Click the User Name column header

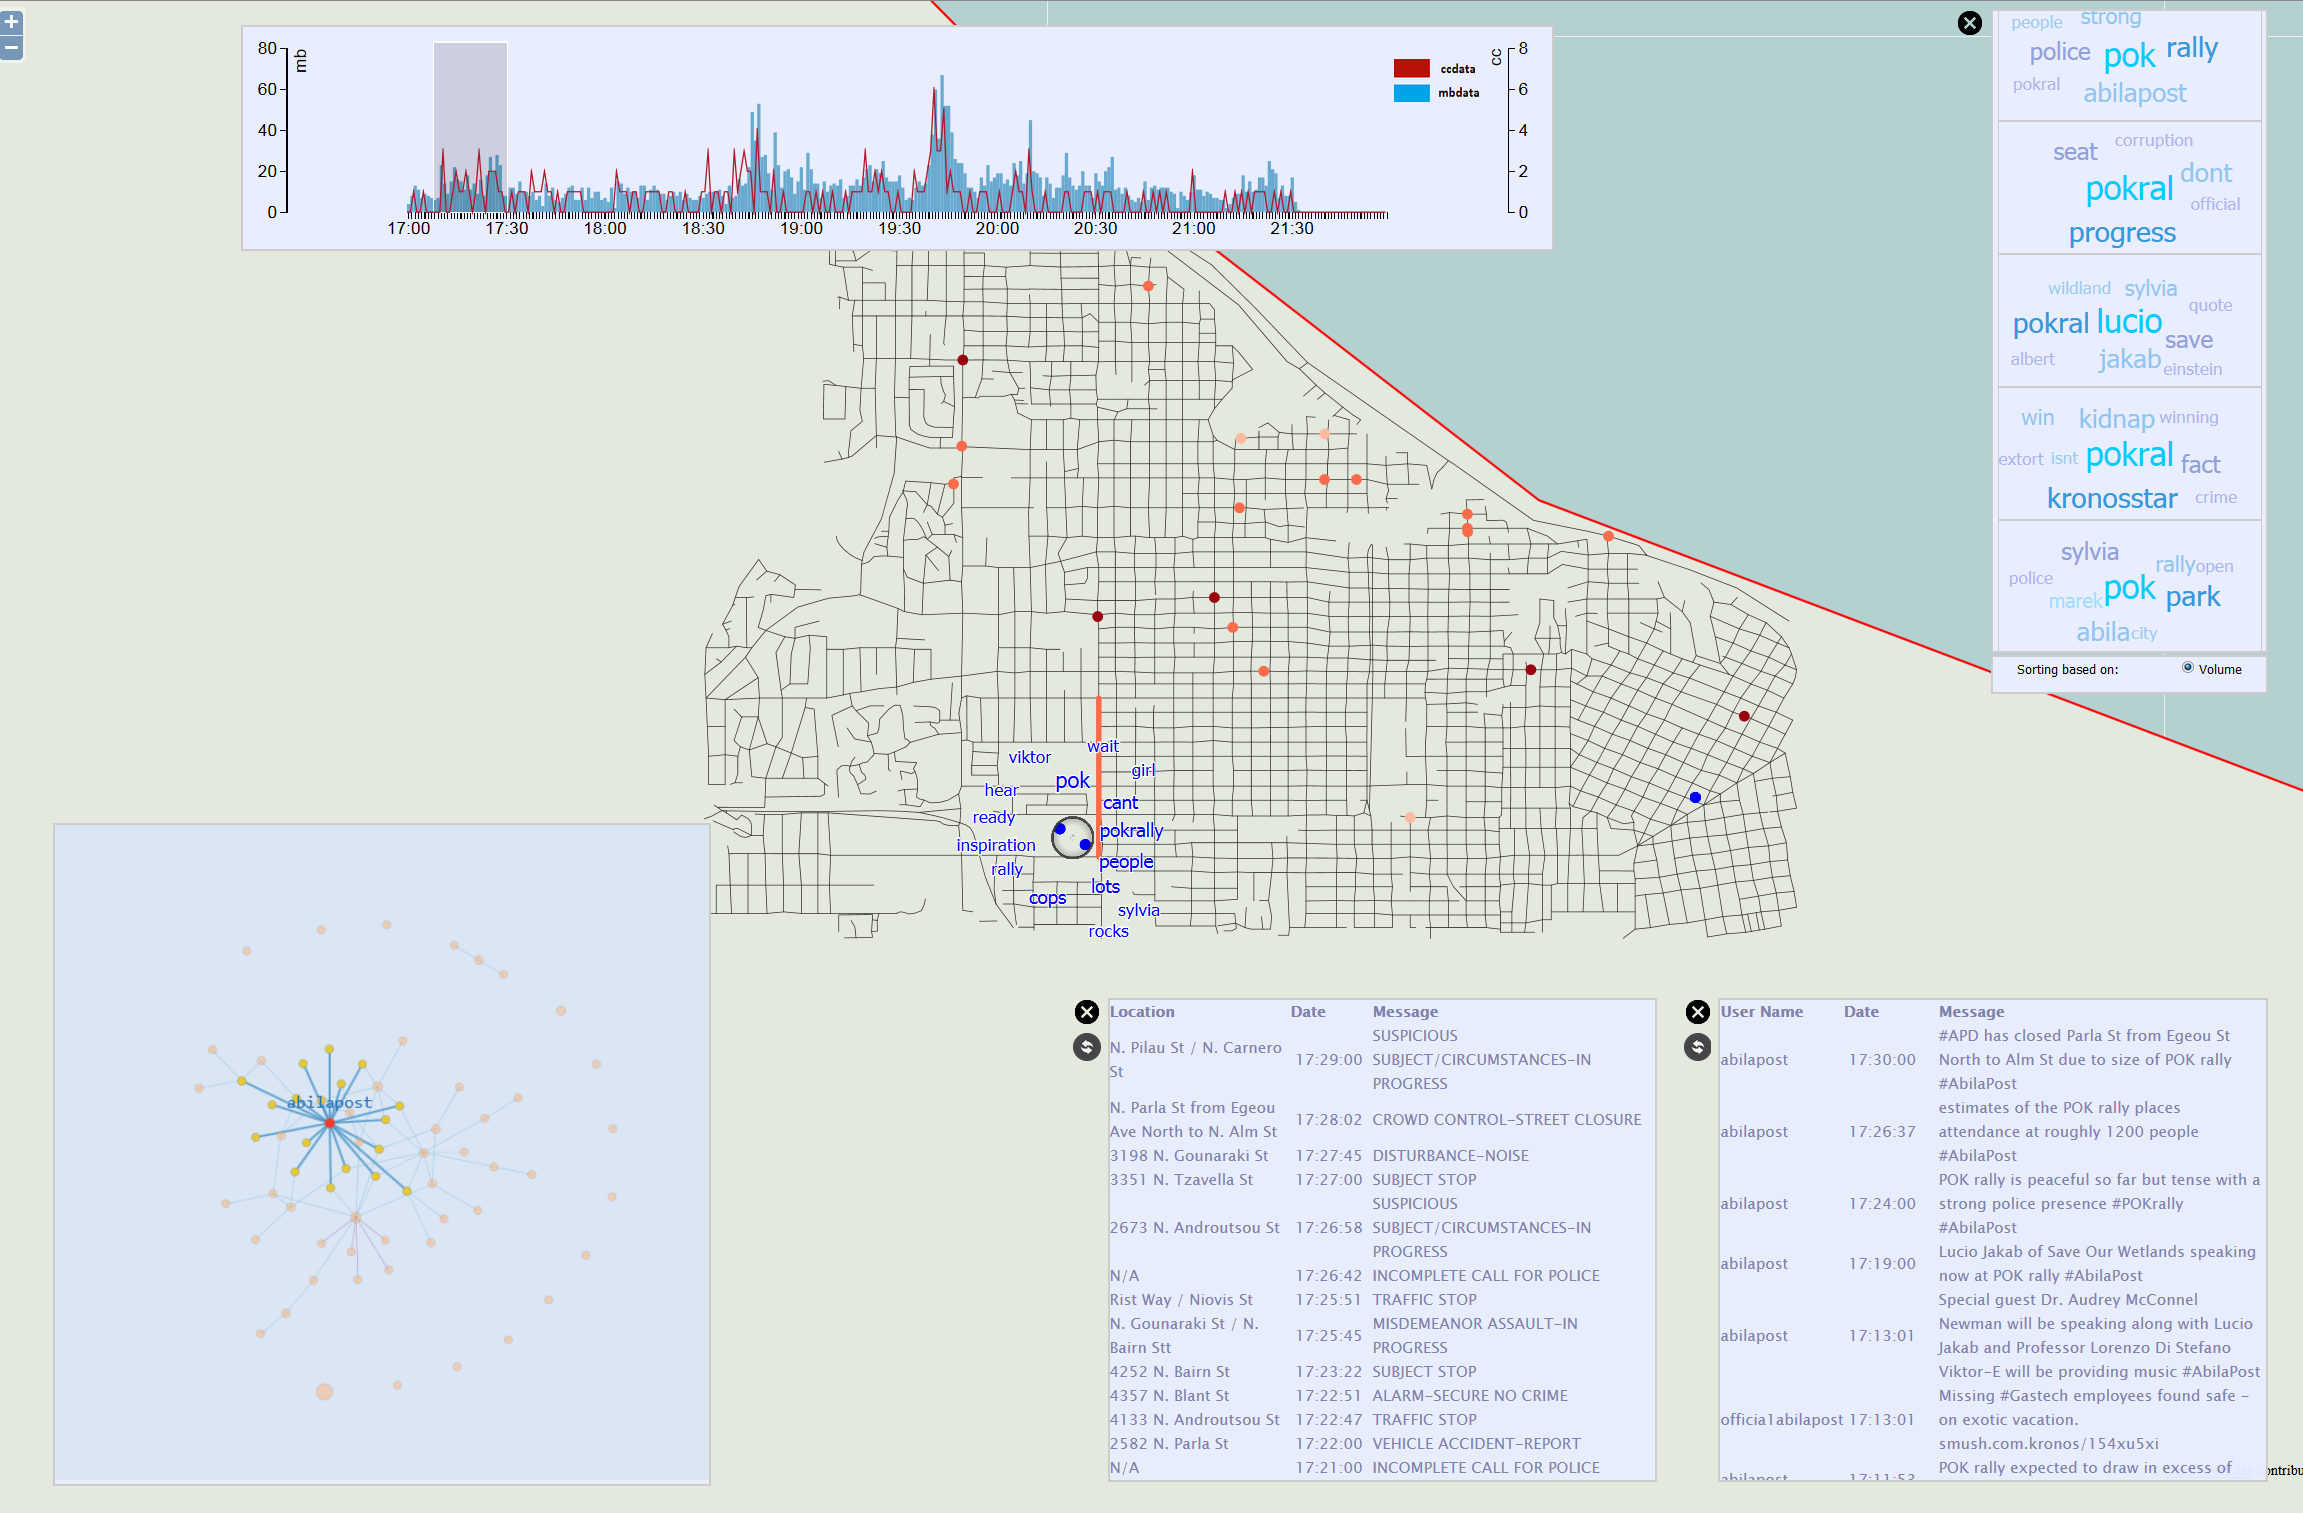click(x=1761, y=1012)
